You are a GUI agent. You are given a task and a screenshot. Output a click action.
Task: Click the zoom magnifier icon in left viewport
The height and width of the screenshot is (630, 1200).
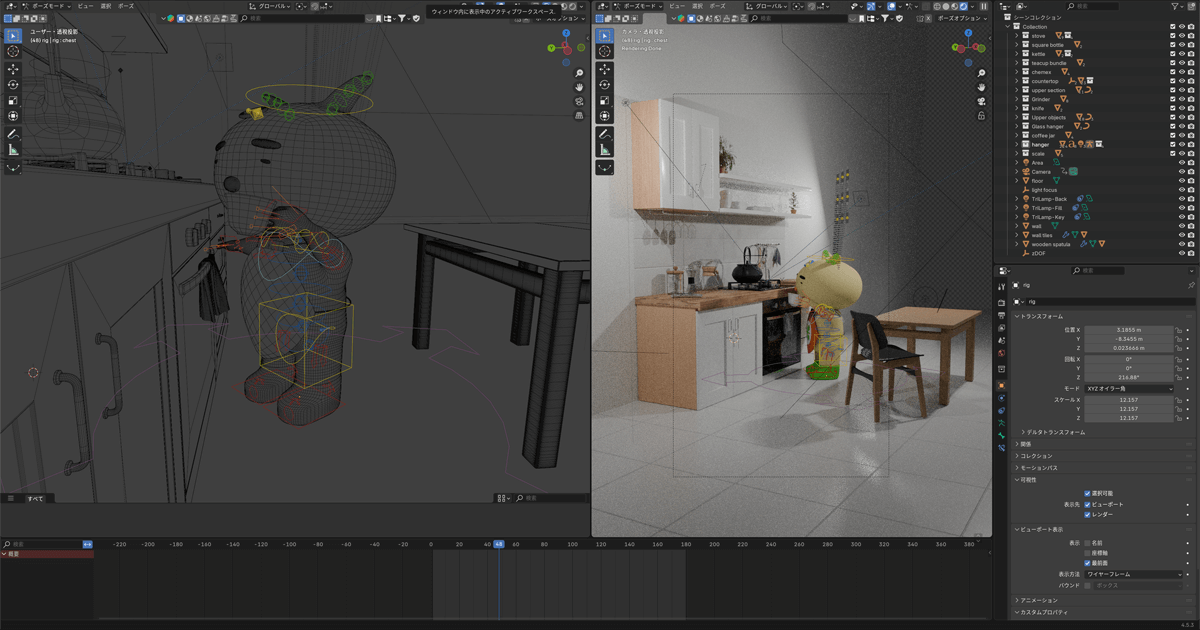pos(579,73)
